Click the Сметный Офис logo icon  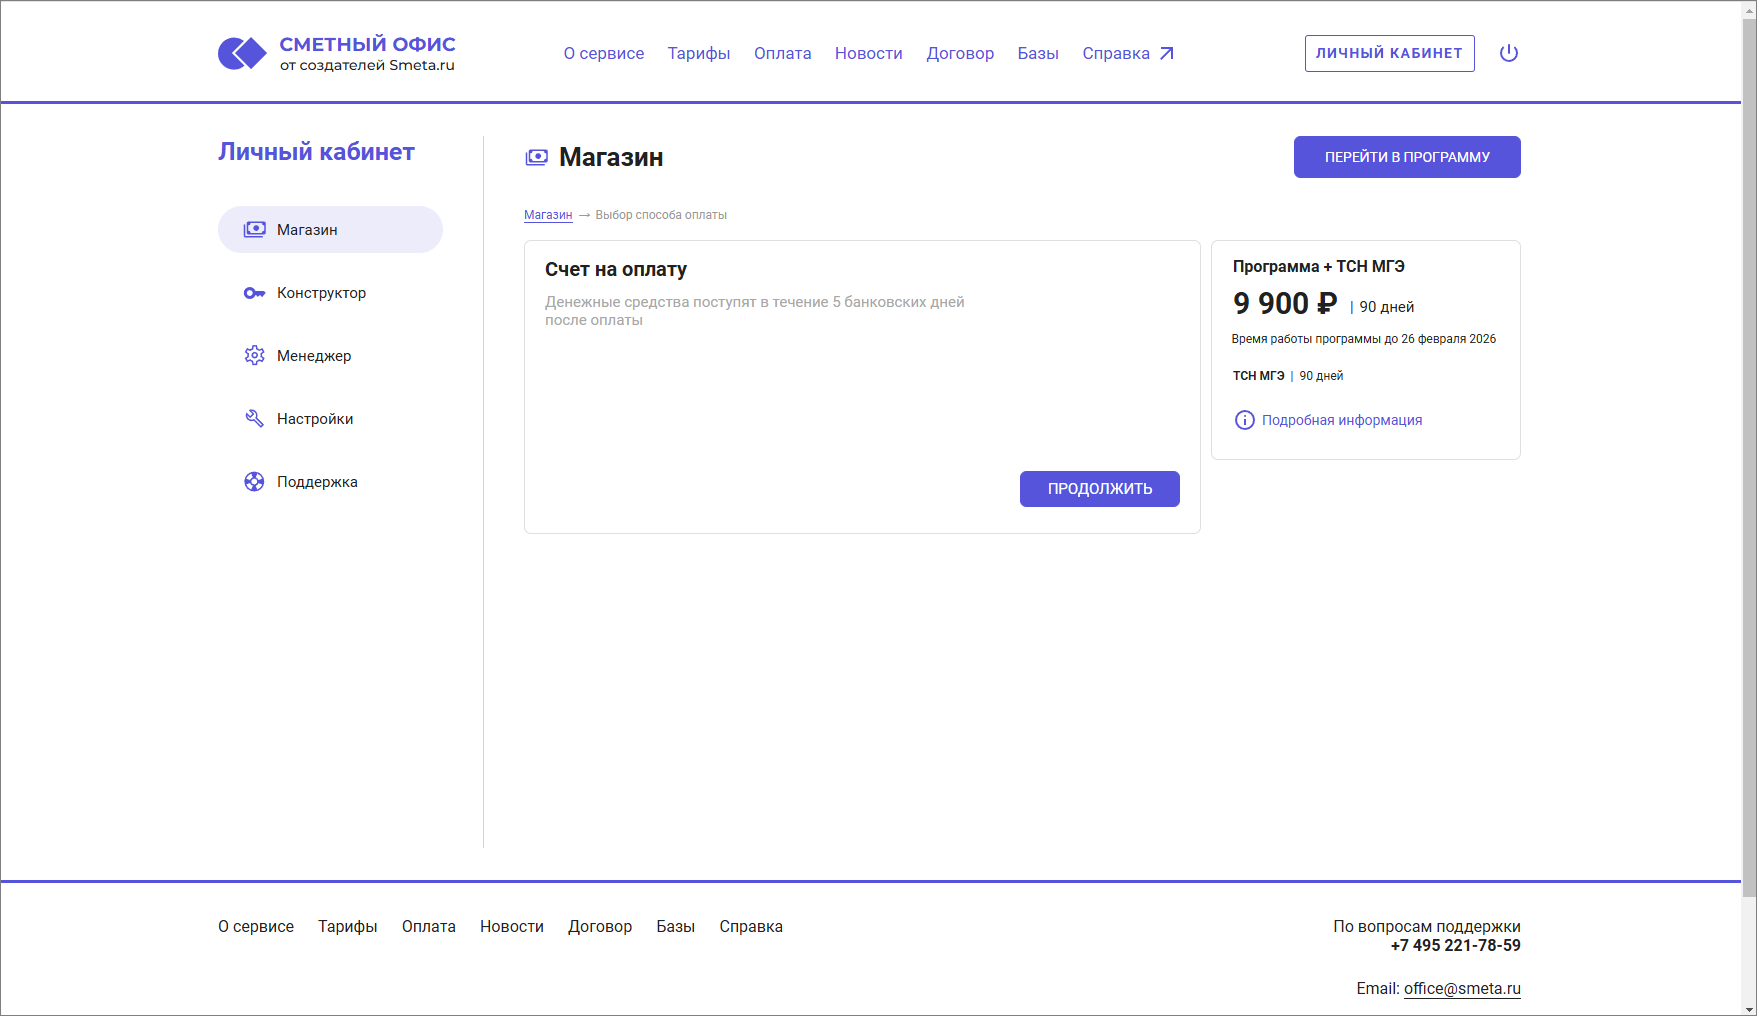pos(242,53)
